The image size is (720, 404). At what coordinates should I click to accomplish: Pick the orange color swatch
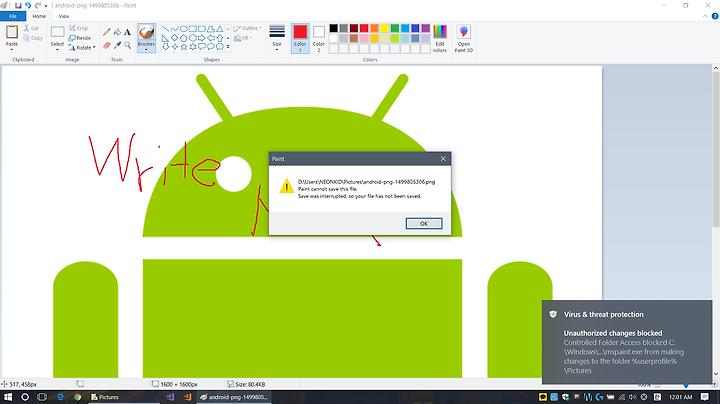[x=375, y=28]
